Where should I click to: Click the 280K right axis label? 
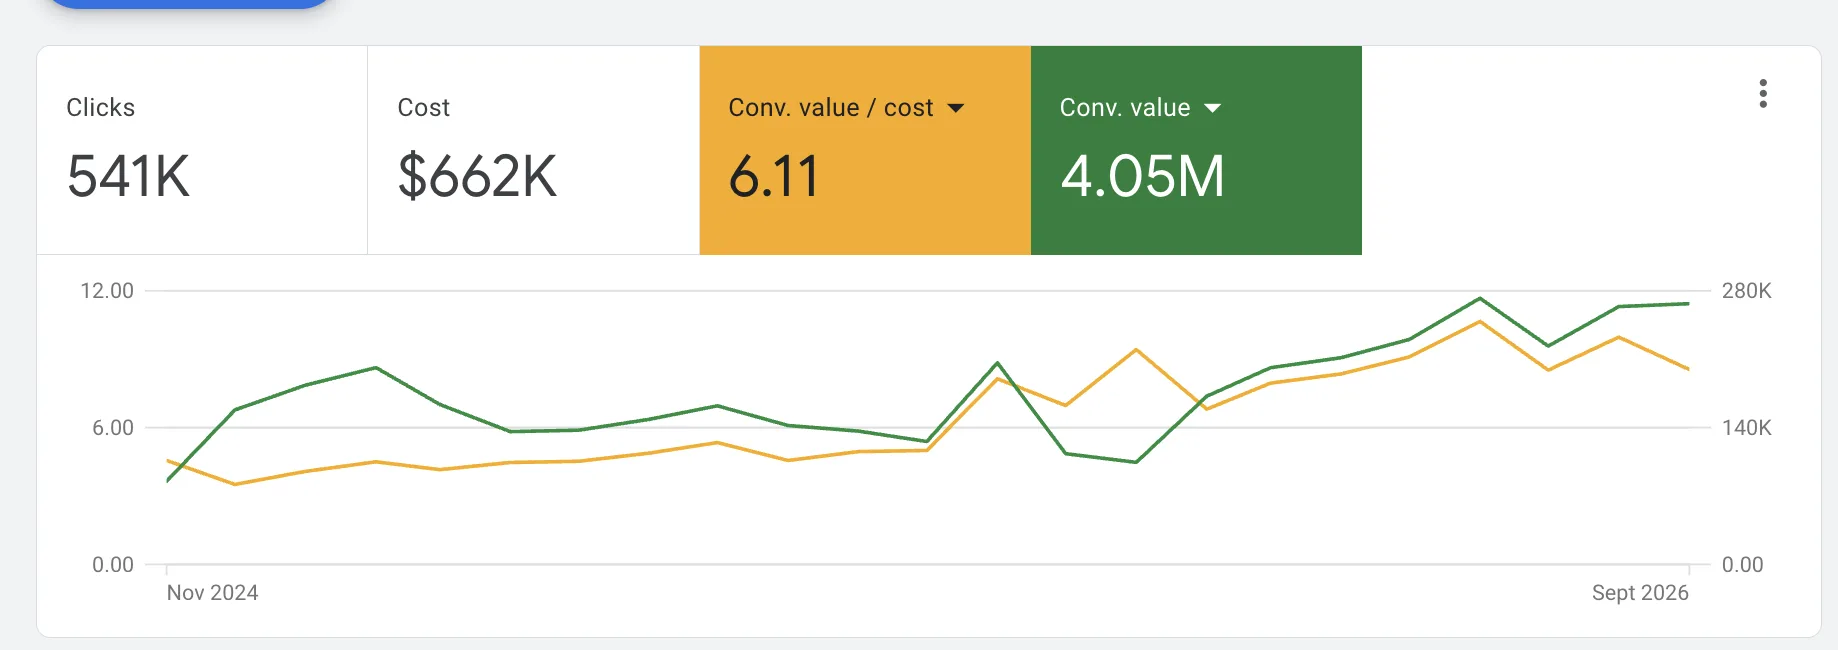tap(1747, 291)
